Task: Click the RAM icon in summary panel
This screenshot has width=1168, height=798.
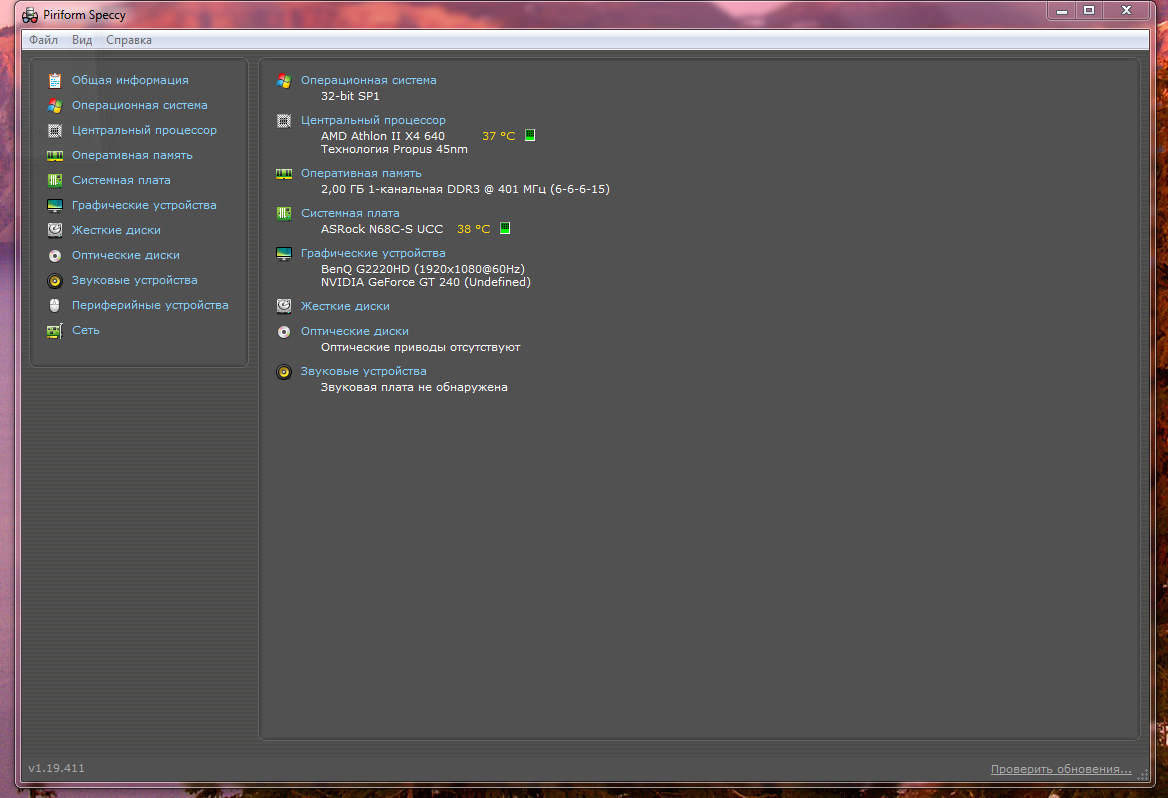Action: (284, 174)
